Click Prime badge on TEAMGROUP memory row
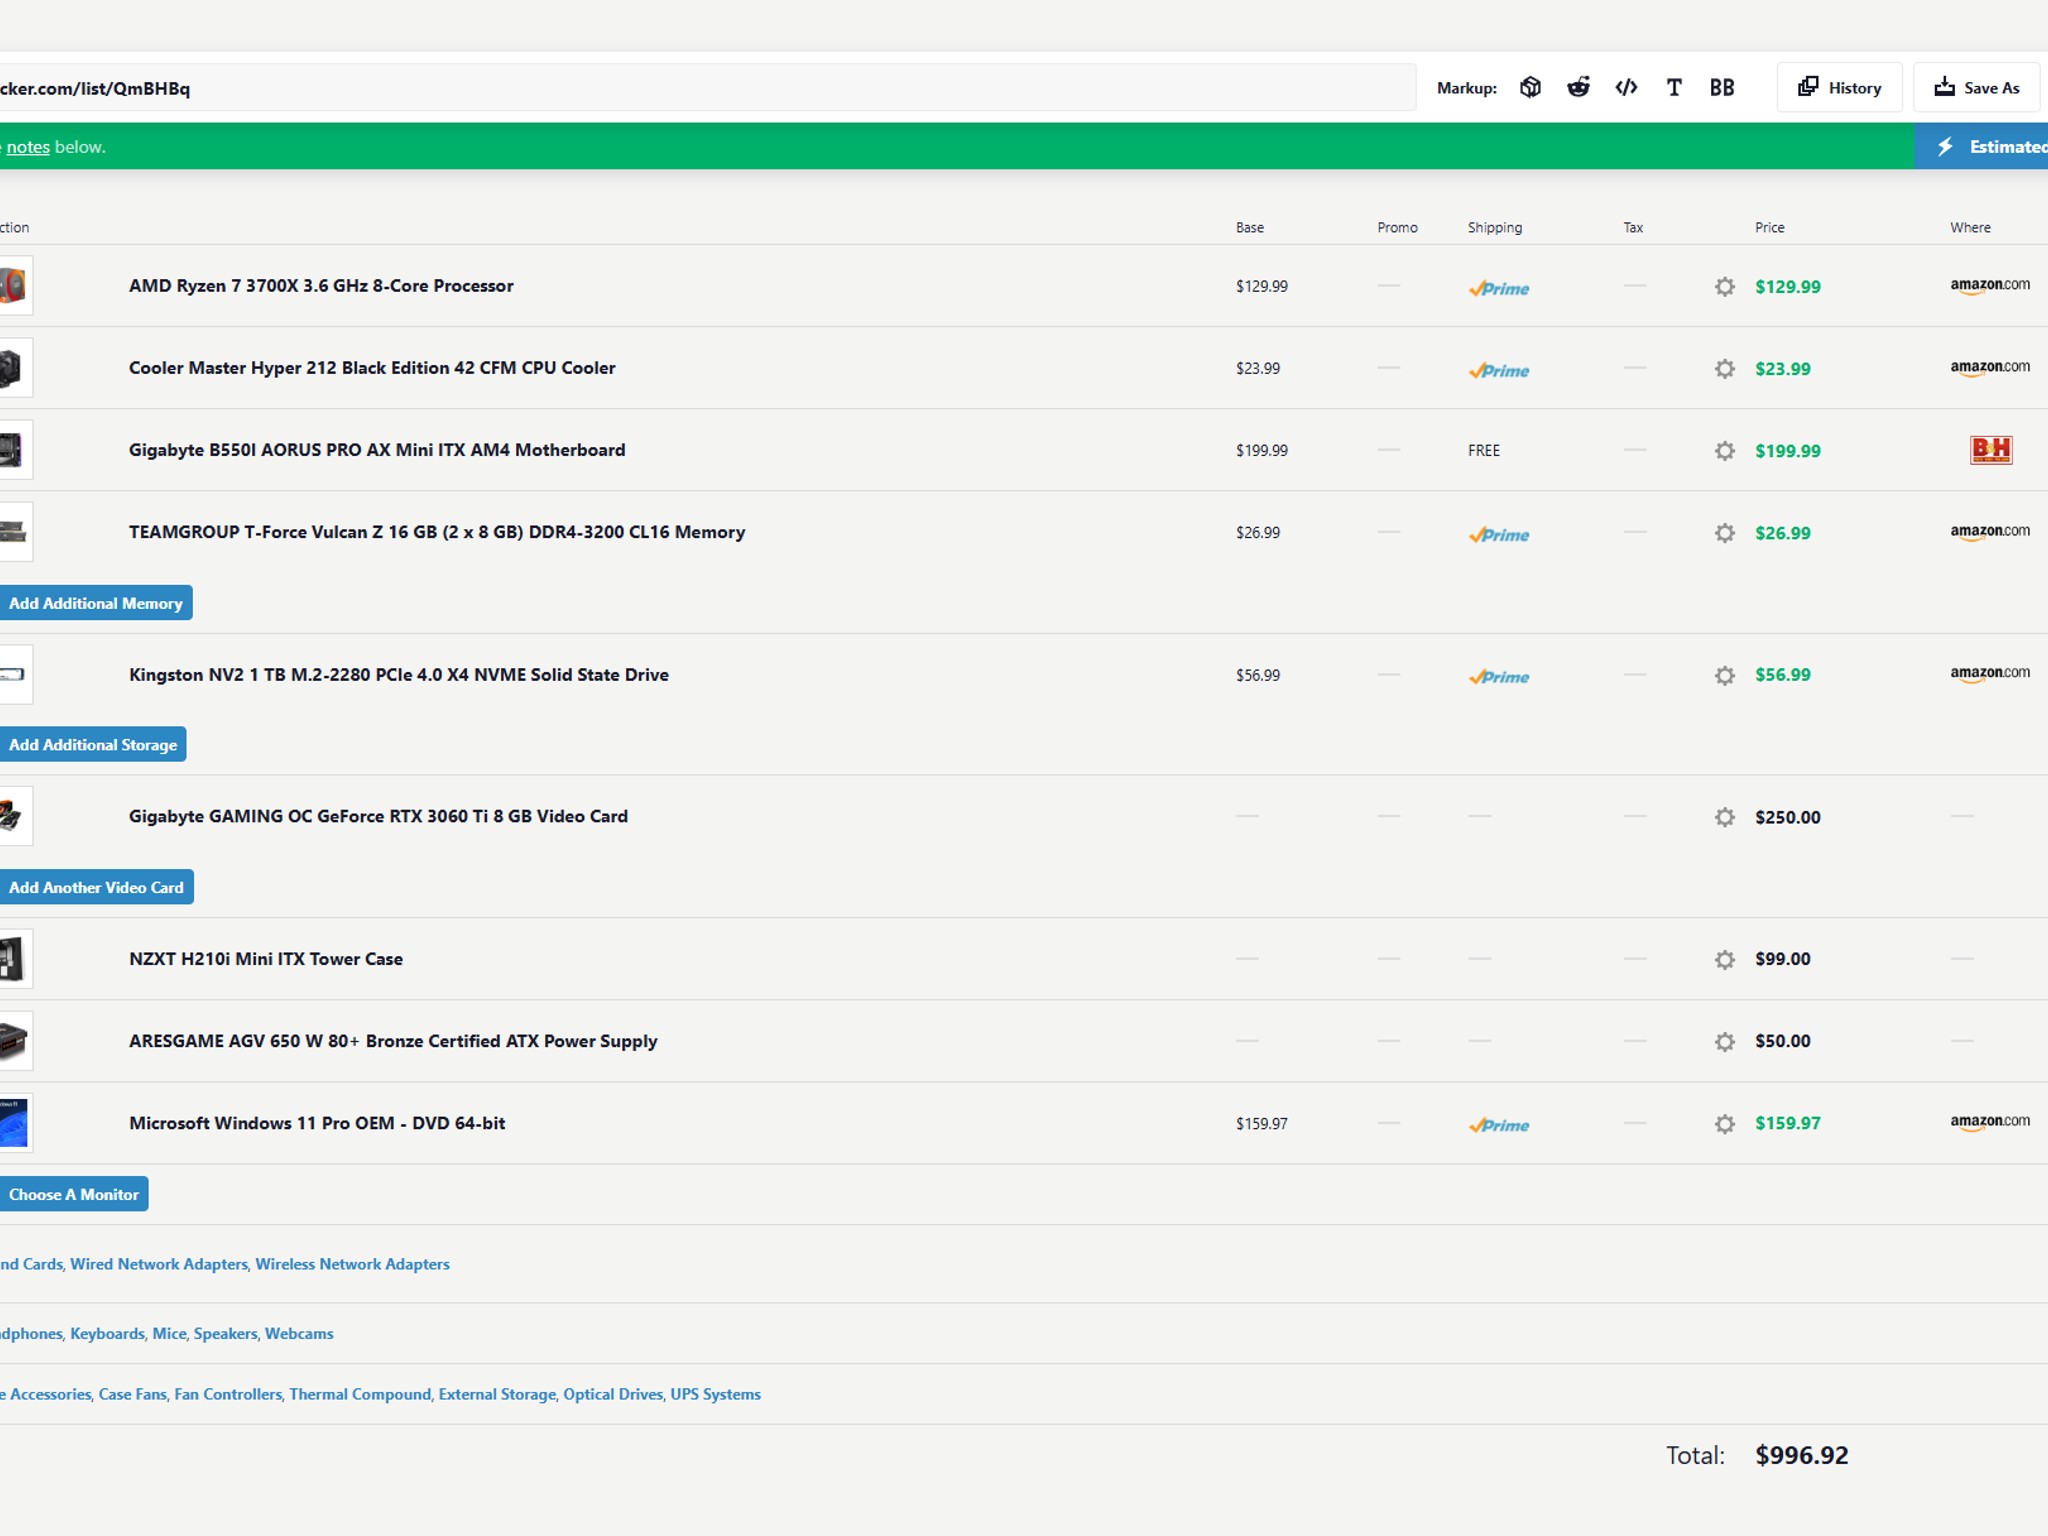2048x1536 pixels. coord(1499,534)
